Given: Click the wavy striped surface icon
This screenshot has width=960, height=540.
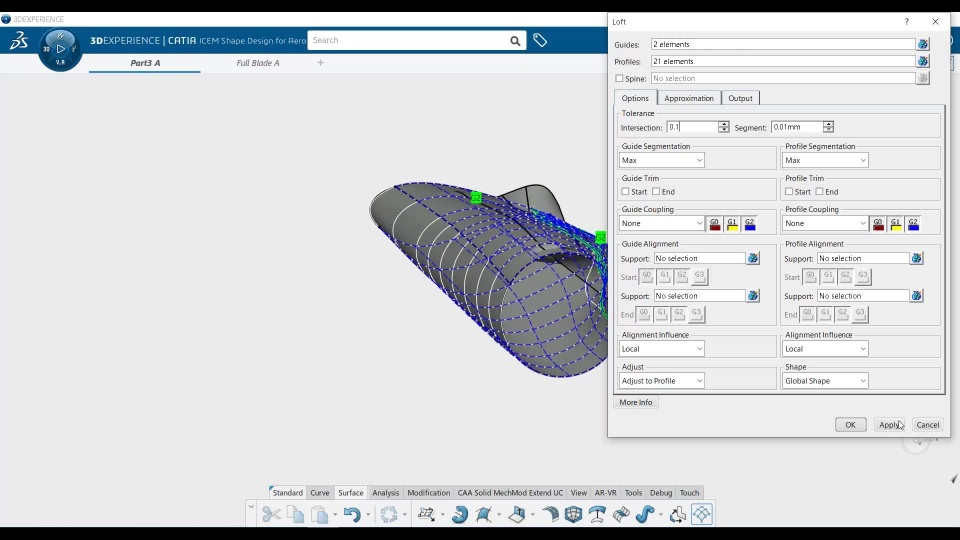Looking at the screenshot, I should (x=621, y=514).
